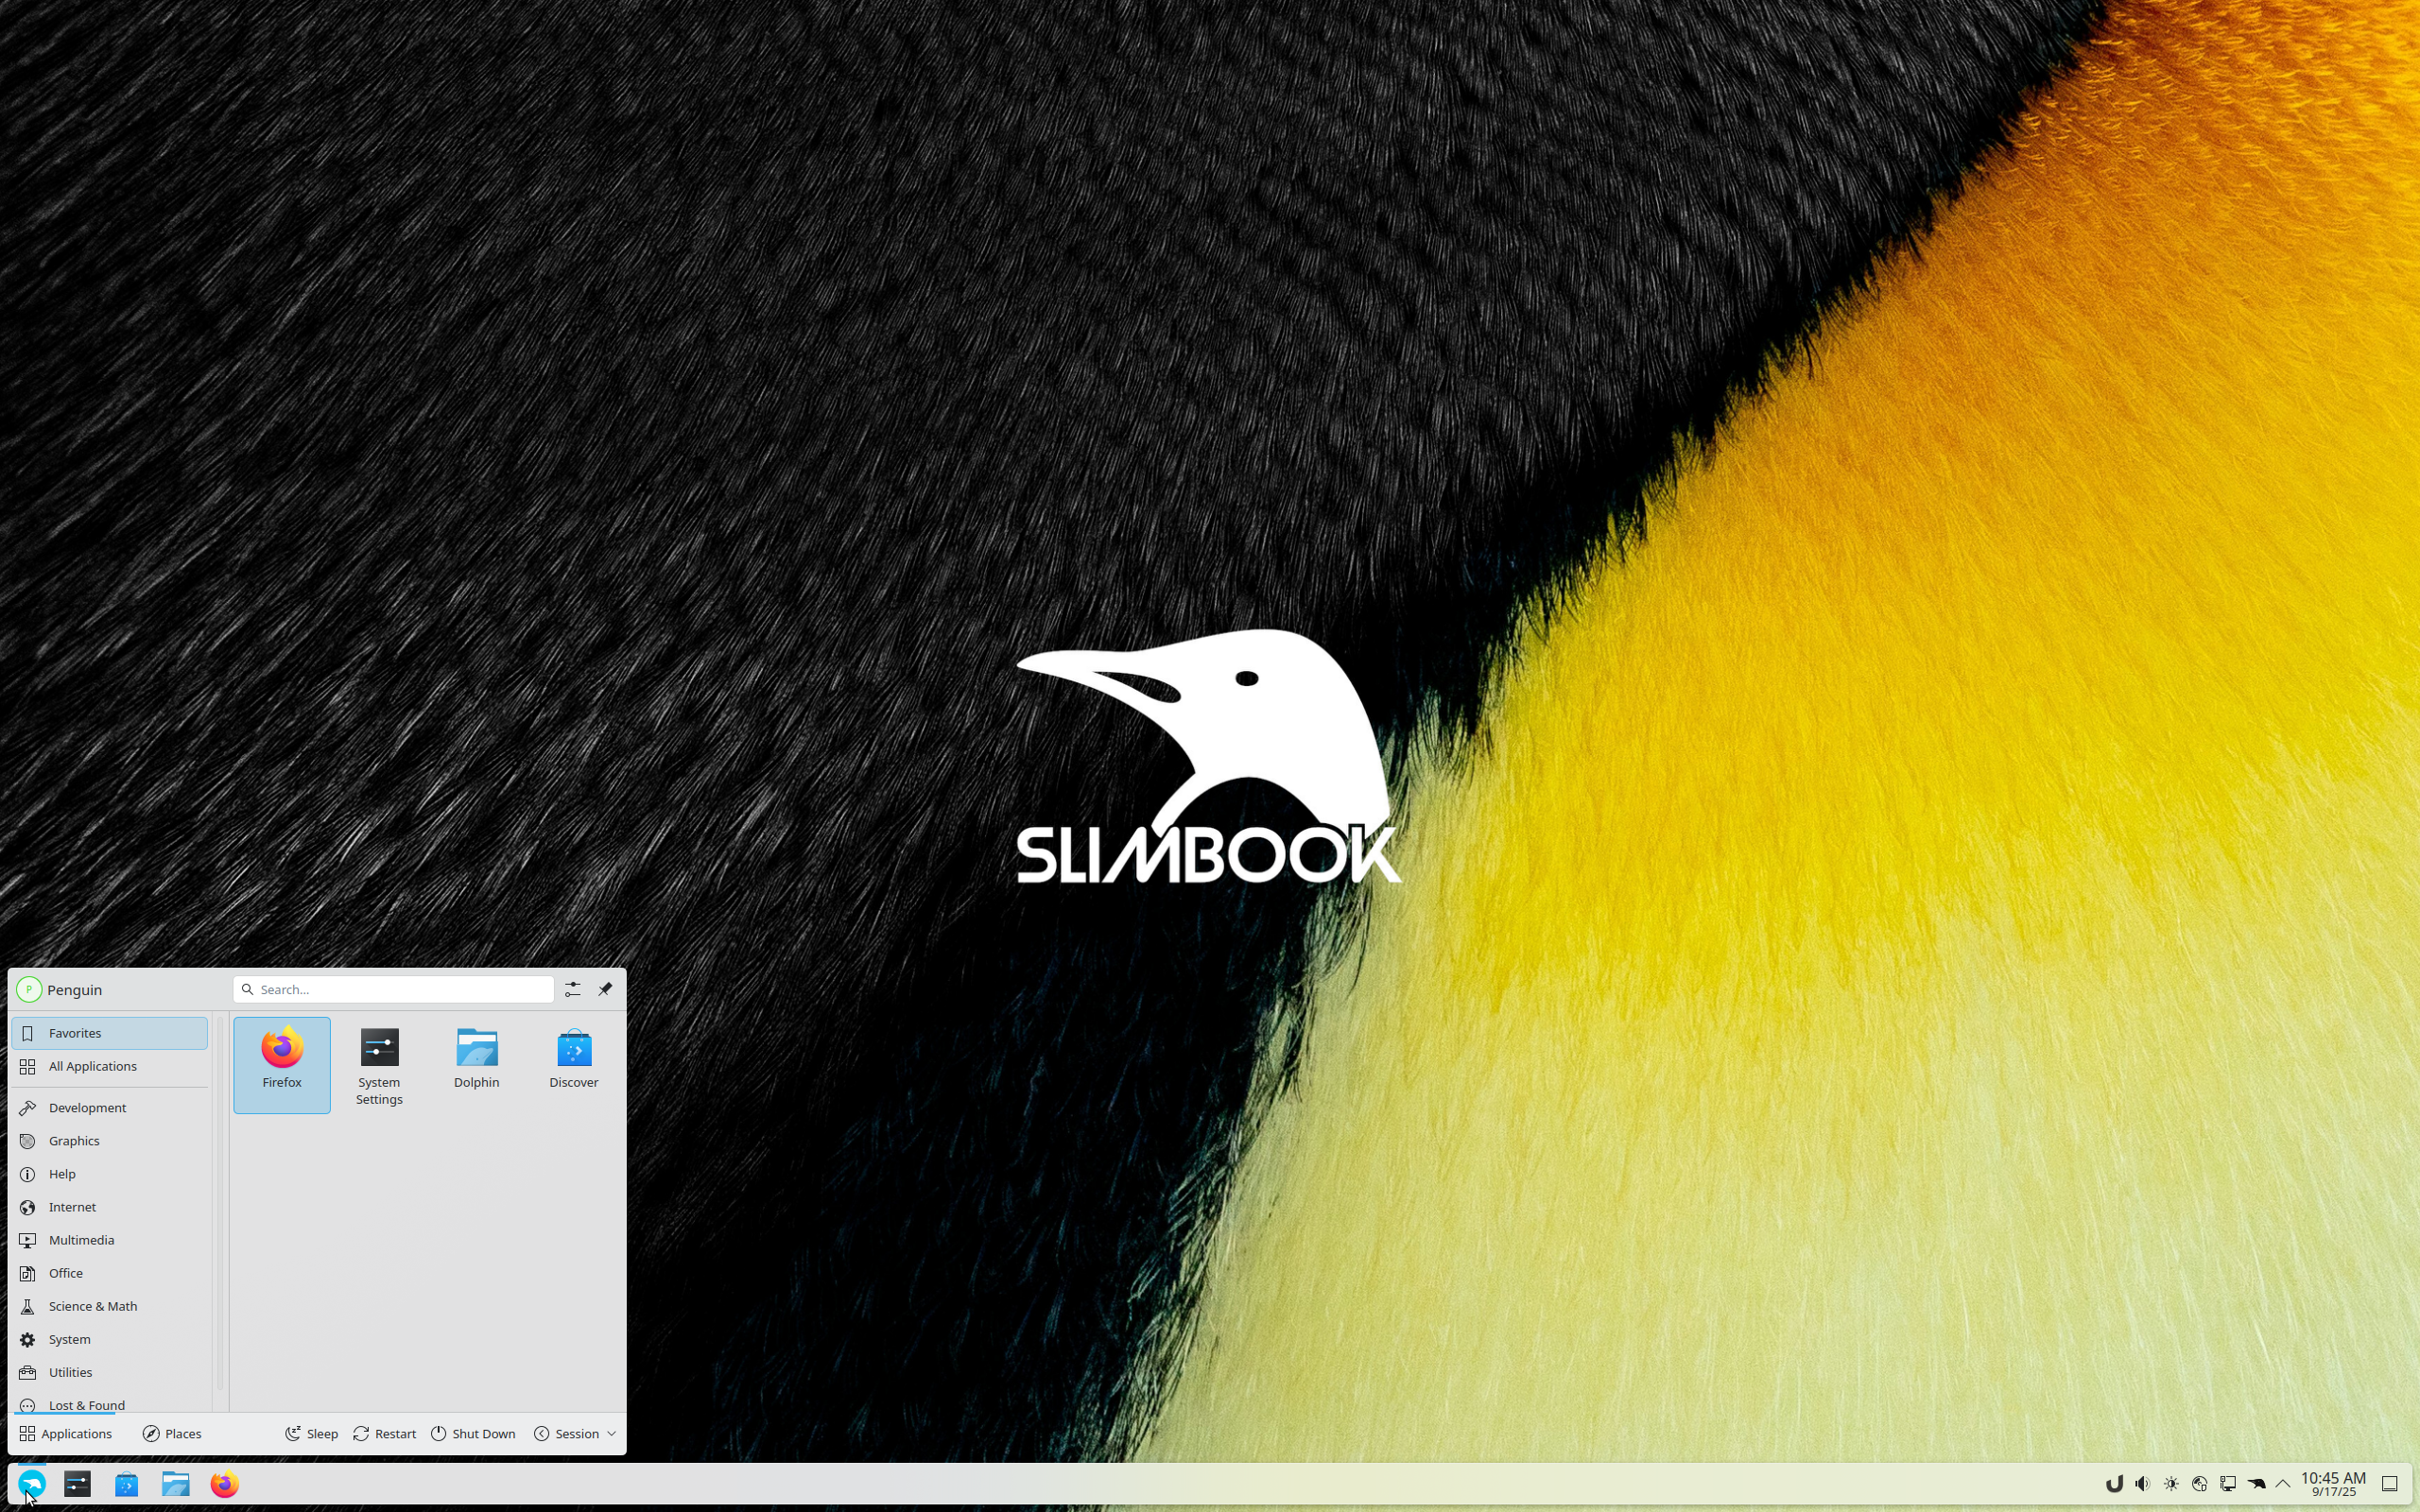The image size is (2420, 1512).
Task: Open Dolphin from the Favorites grid
Action: 476,1064
